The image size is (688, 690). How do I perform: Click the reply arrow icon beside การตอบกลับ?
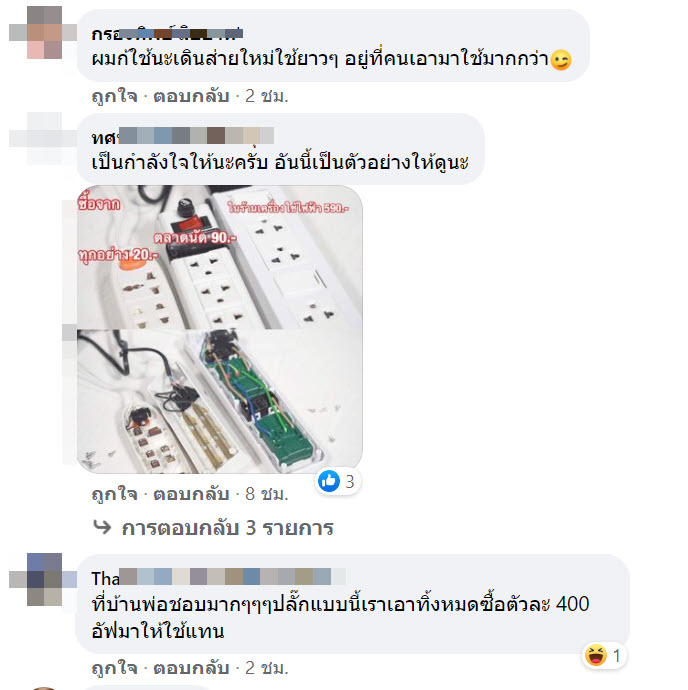[103, 527]
